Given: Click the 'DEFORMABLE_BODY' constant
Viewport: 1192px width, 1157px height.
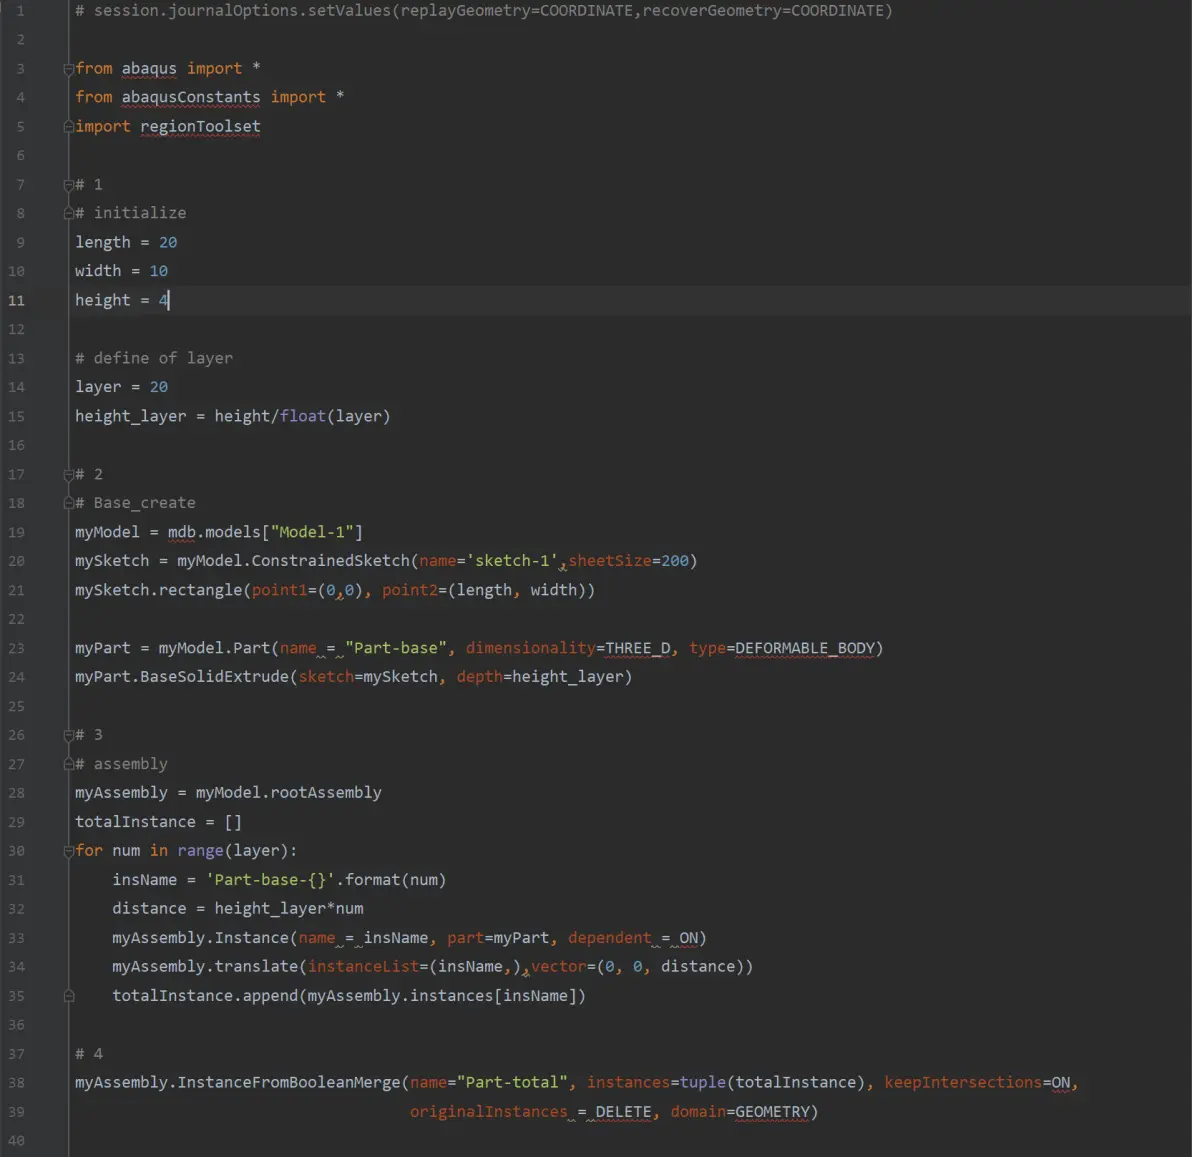Looking at the screenshot, I should tap(804, 648).
